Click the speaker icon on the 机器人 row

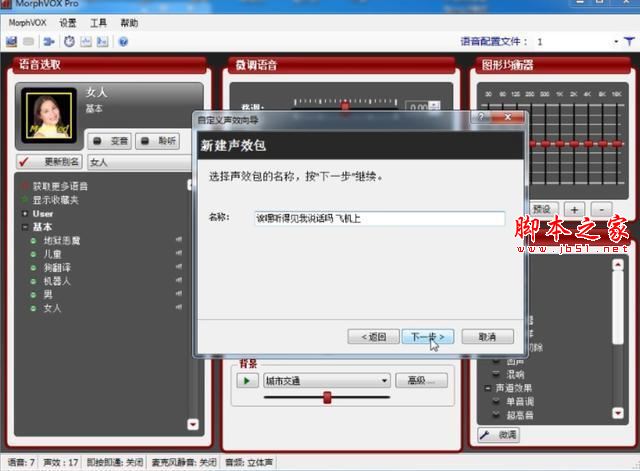(179, 280)
